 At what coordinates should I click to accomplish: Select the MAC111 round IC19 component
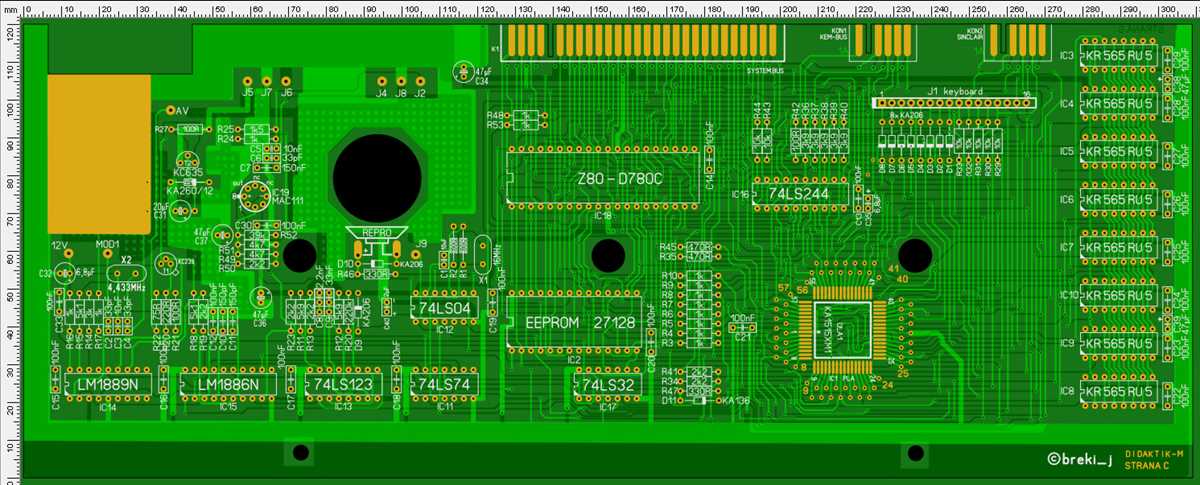click(256, 194)
